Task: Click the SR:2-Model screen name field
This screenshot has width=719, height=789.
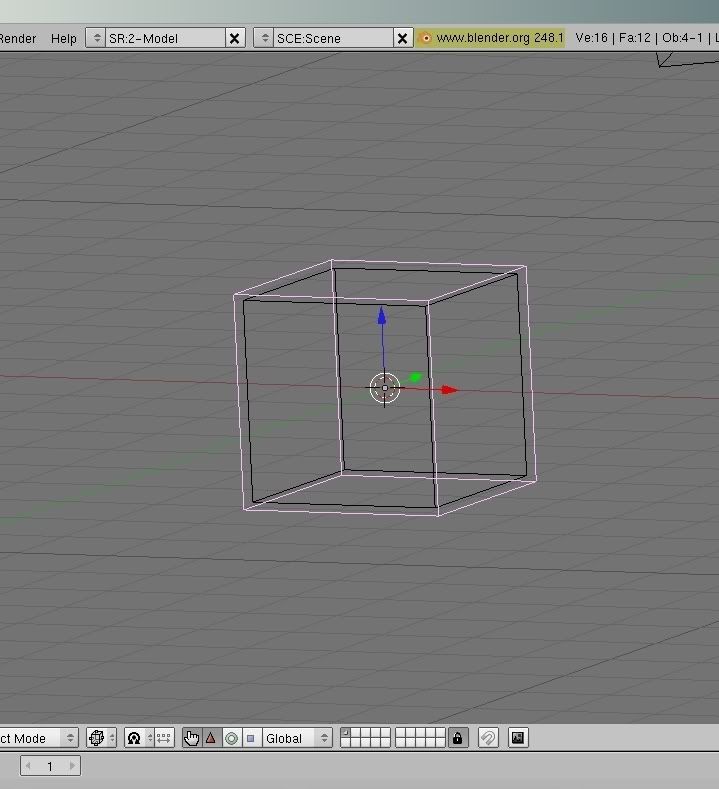Action: point(165,38)
